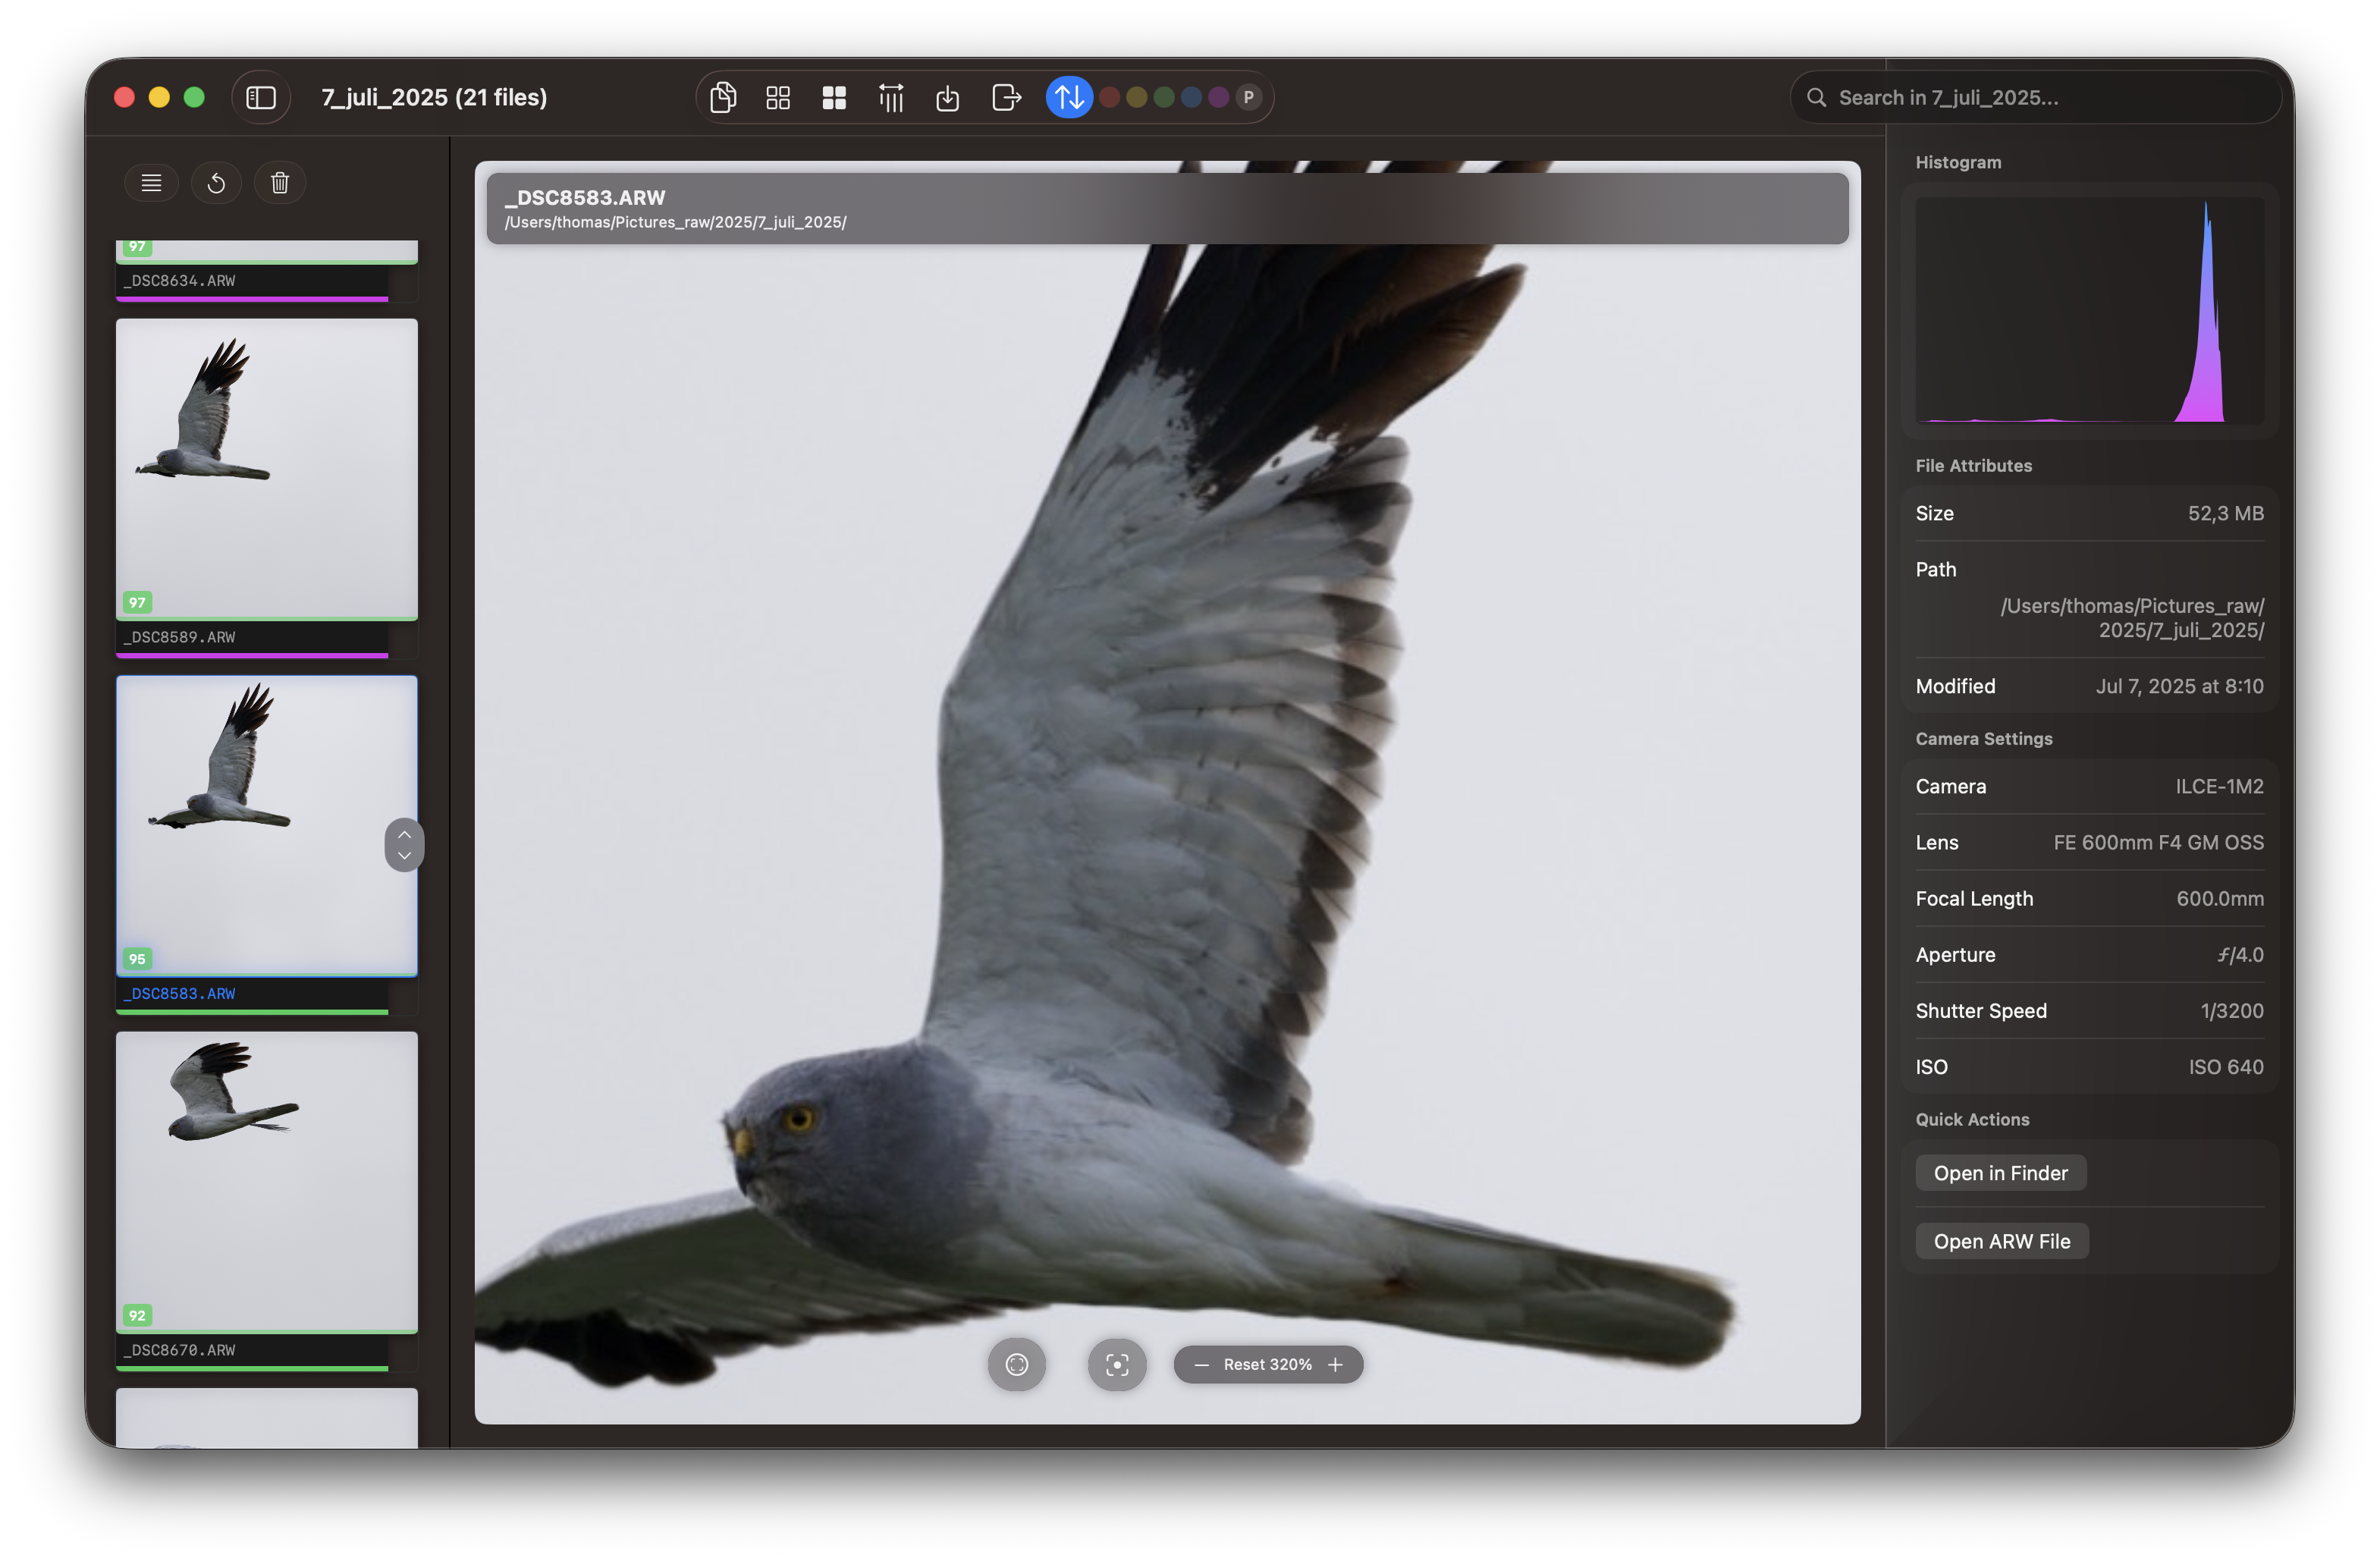Click the import download-arrow toolbar icon
This screenshot has height=1561, width=2380.
[x=947, y=97]
